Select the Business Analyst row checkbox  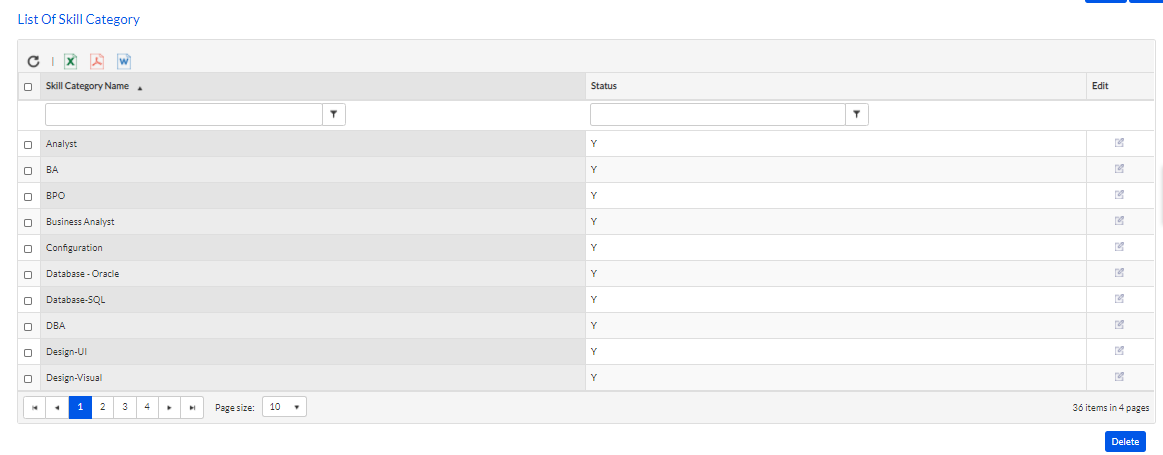pyautogui.click(x=28, y=223)
